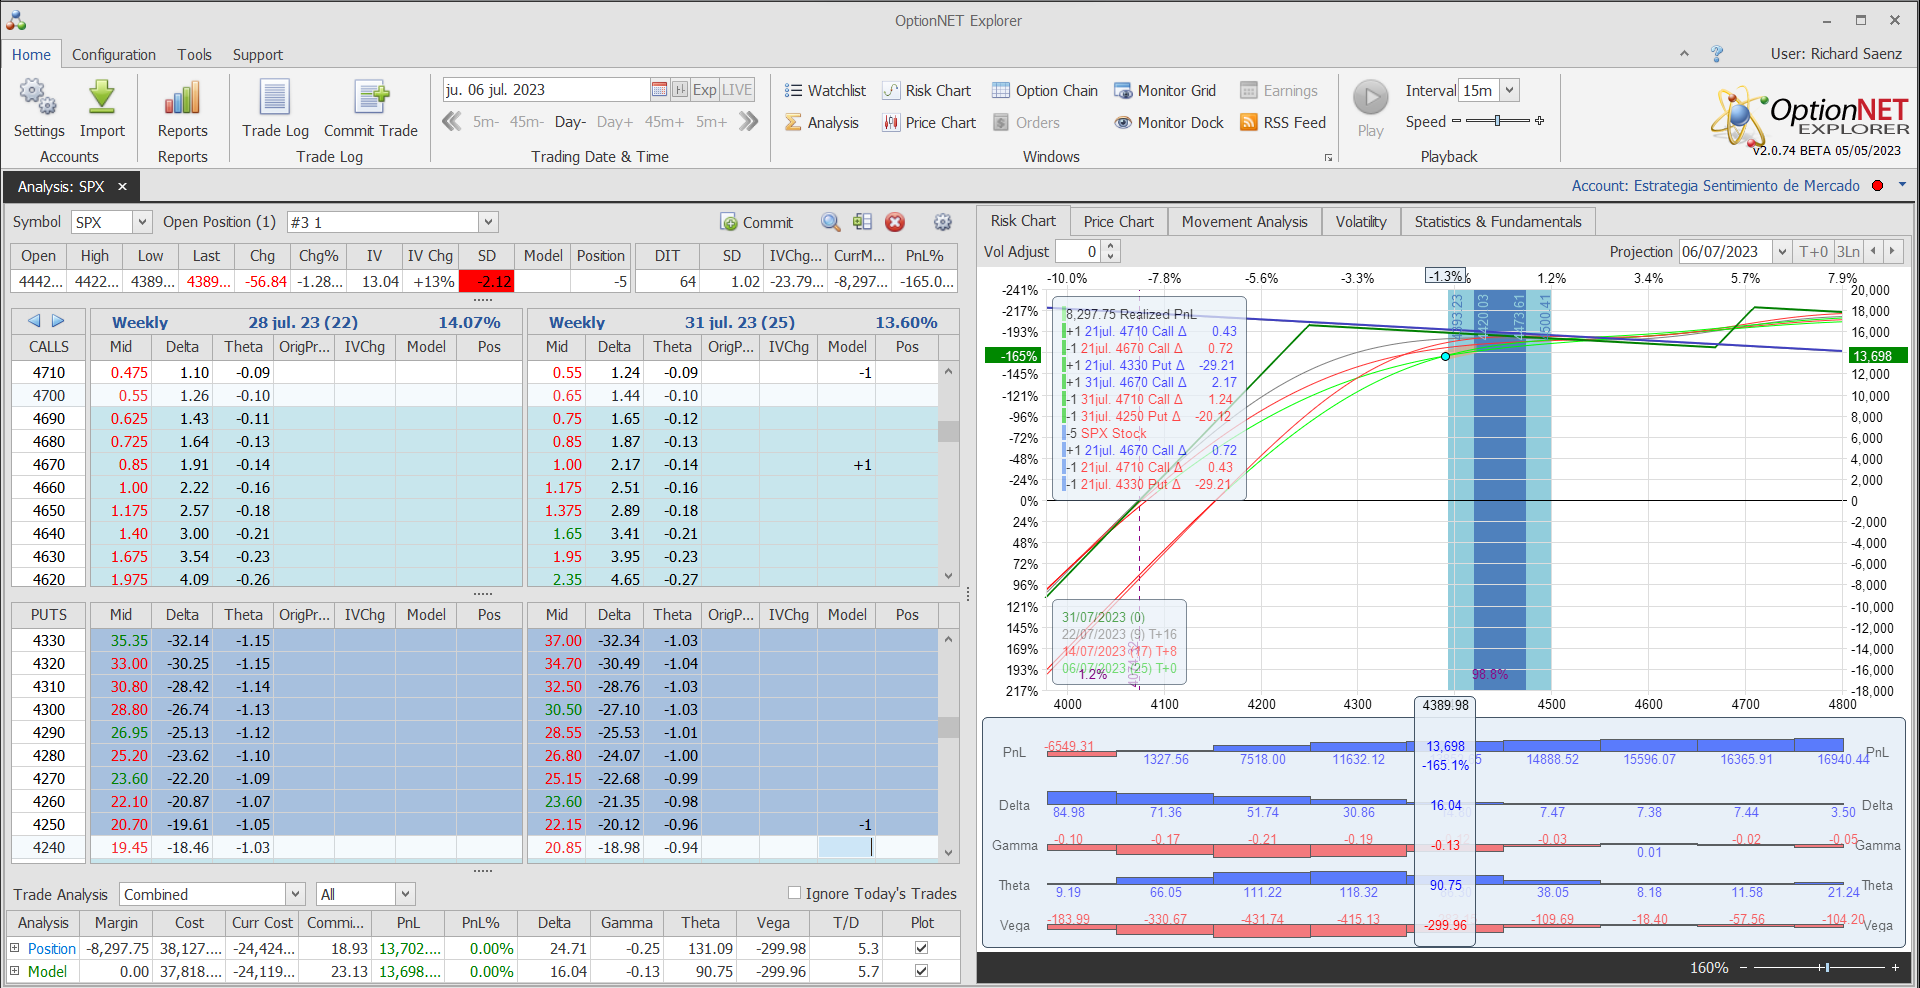1920x988 pixels.
Task: Increase the Vol Adjust spinner value
Action: 1110,246
